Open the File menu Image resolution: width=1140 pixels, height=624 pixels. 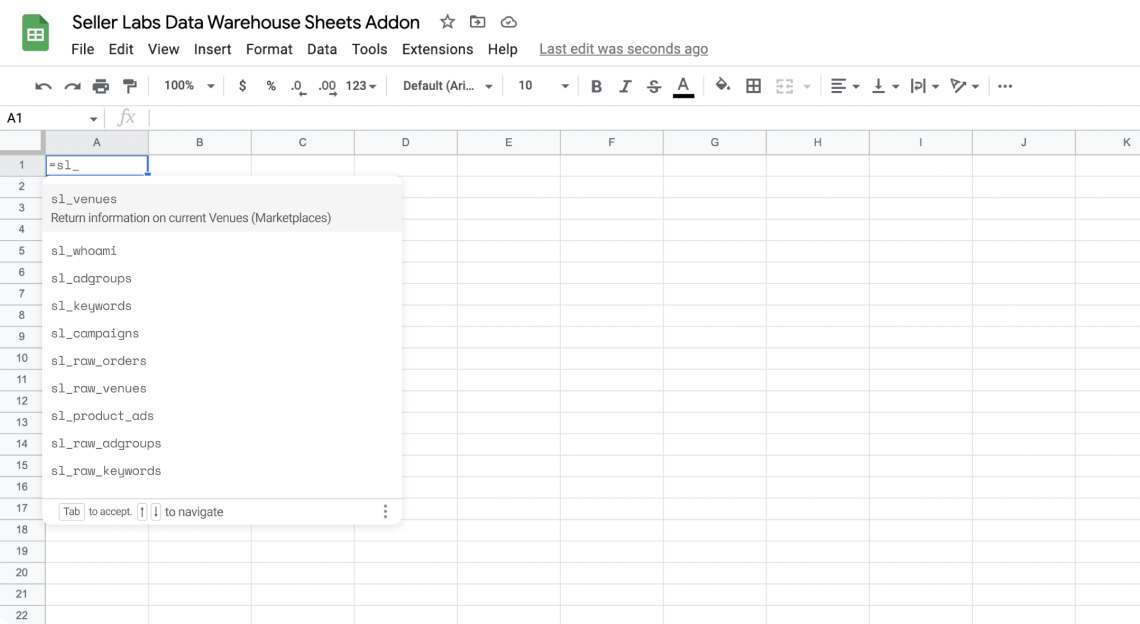[82, 49]
